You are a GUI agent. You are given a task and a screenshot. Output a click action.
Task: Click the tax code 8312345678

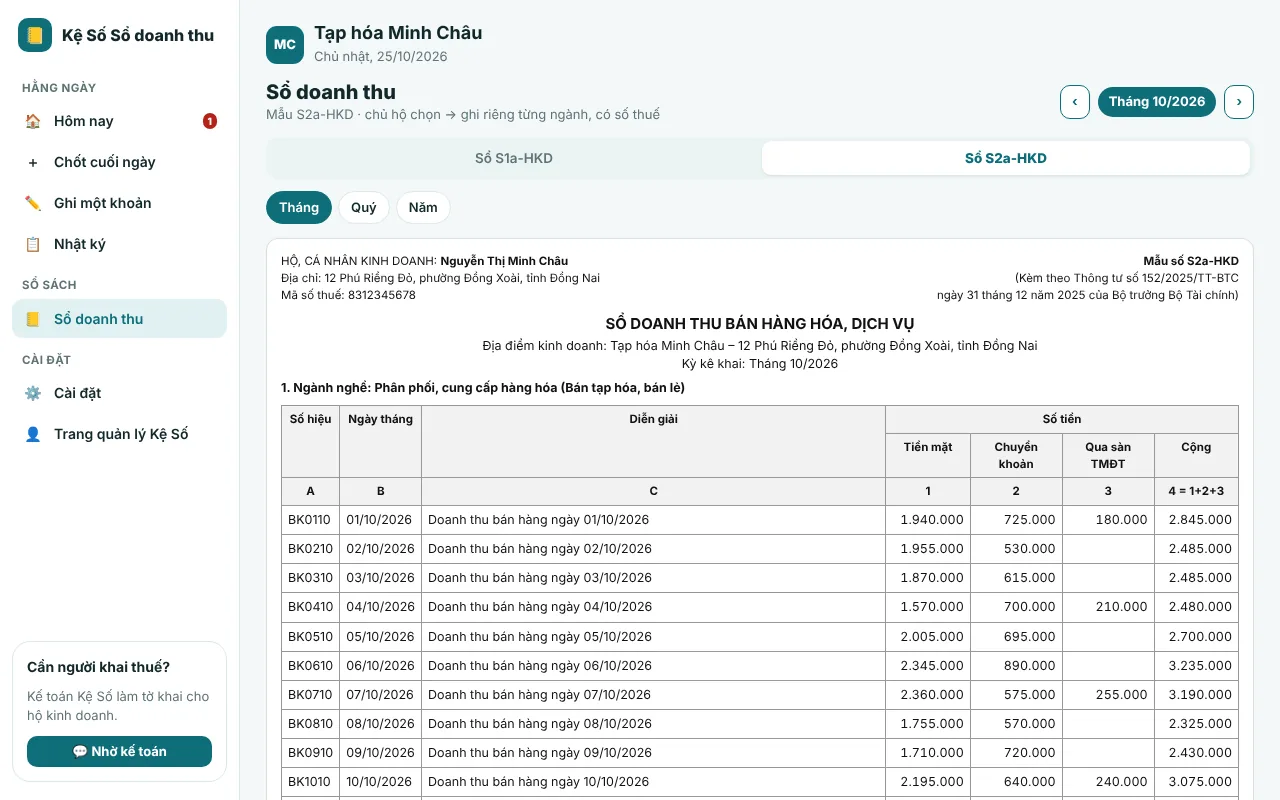point(381,295)
